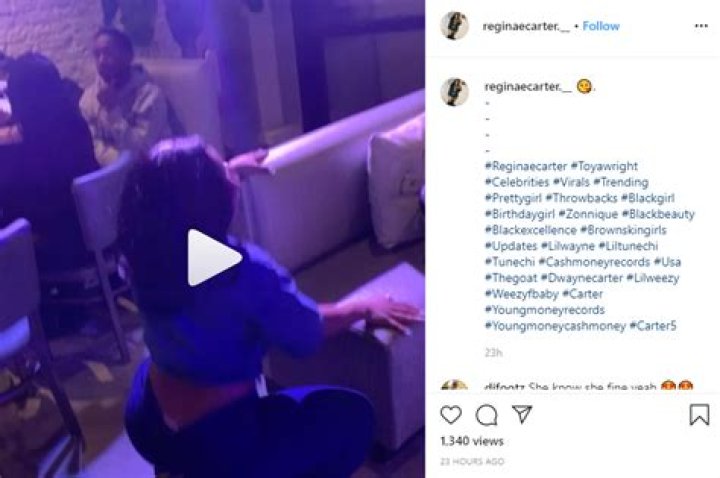Open the three-dot more options menu
This screenshot has height=478, width=720.
[x=701, y=26]
